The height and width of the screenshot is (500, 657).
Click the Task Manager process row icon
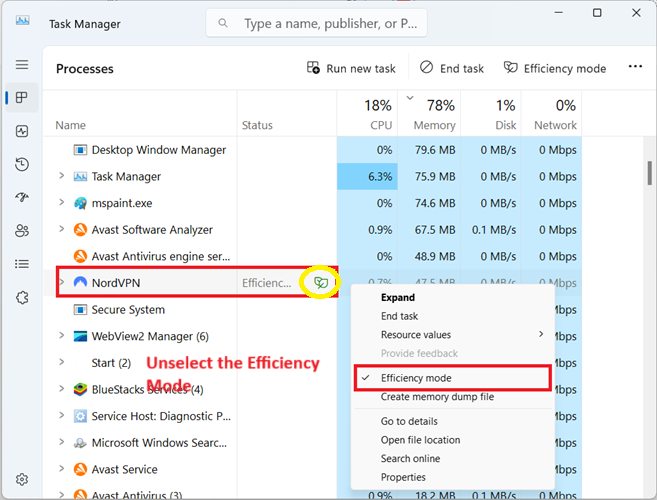80,177
